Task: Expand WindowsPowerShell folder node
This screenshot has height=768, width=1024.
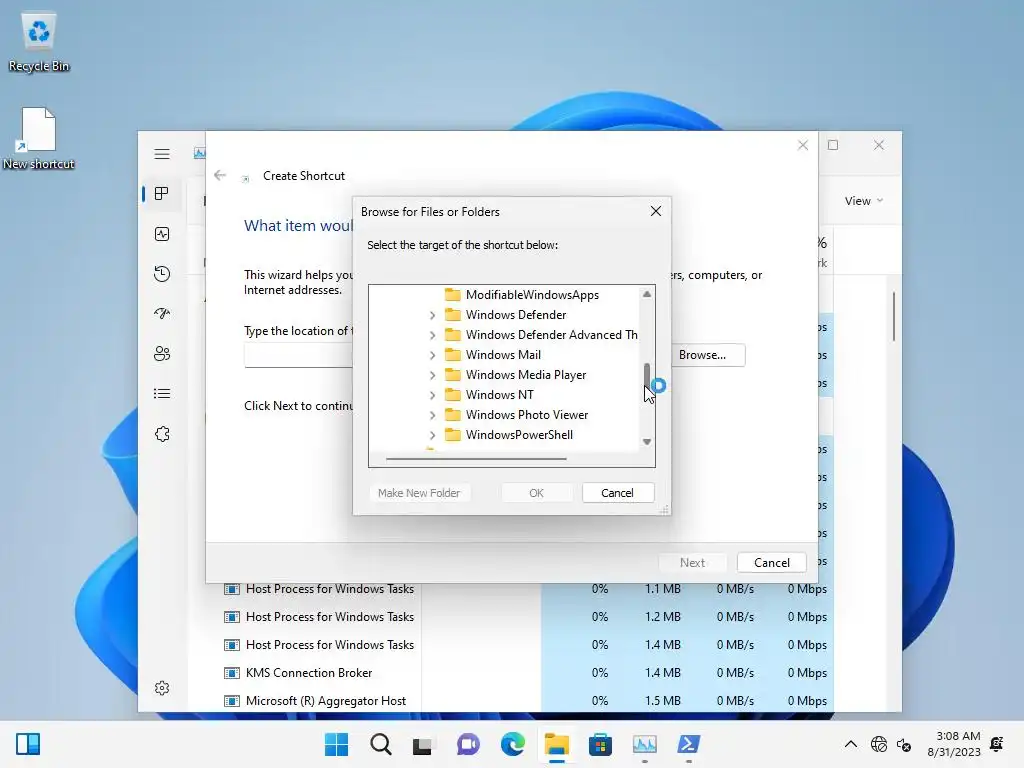Action: 432,435
